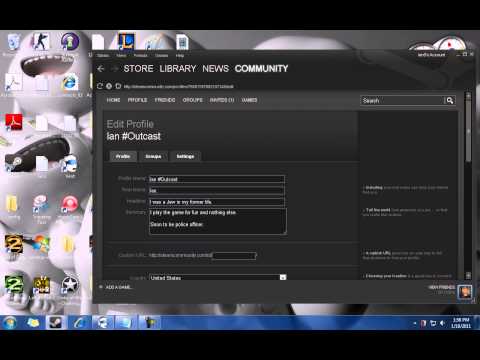Click the Real name field
This screenshot has width=480, height=360.
217,191
